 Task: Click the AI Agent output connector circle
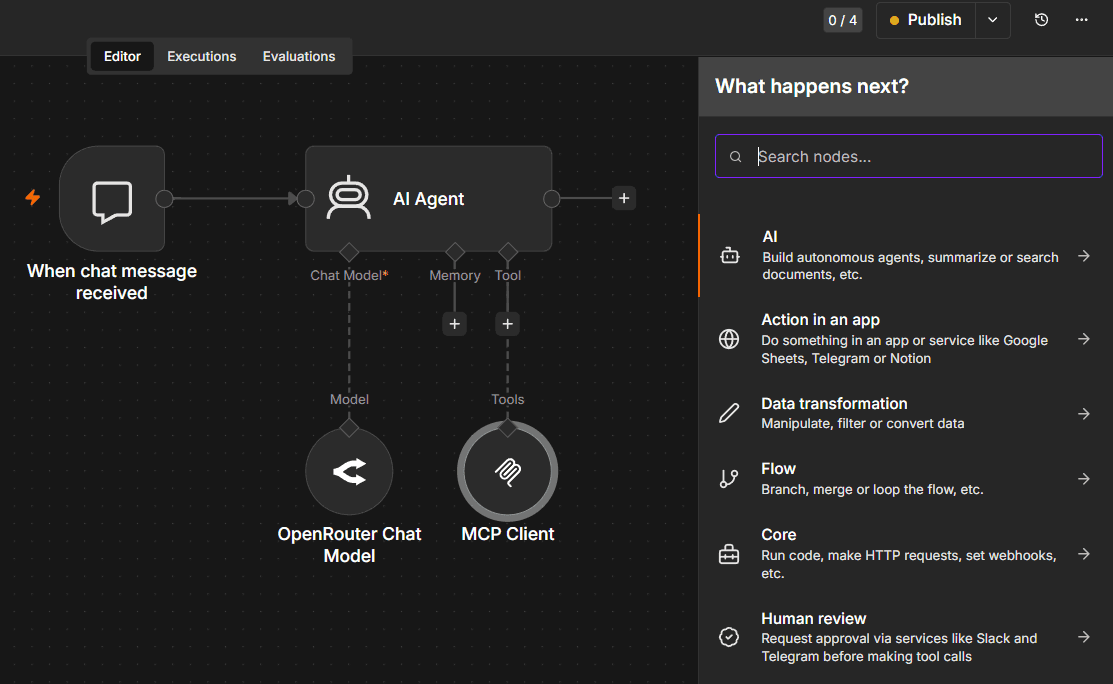[552, 199]
